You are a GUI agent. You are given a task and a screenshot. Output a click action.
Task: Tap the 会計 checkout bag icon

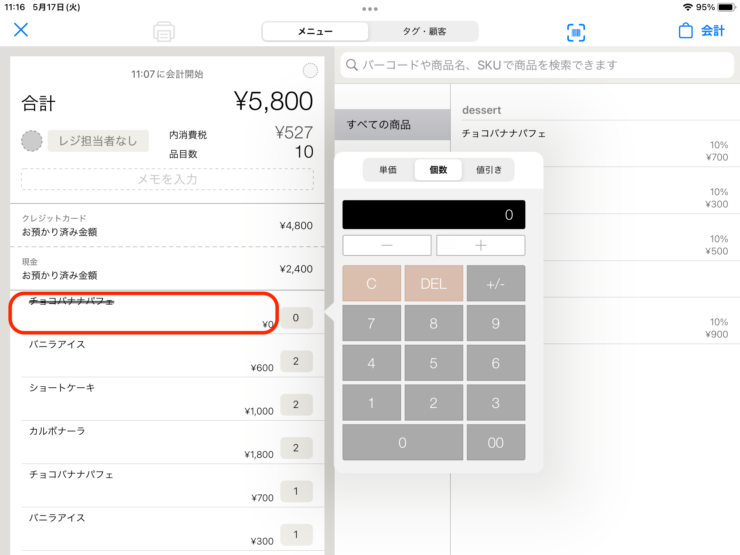point(685,31)
